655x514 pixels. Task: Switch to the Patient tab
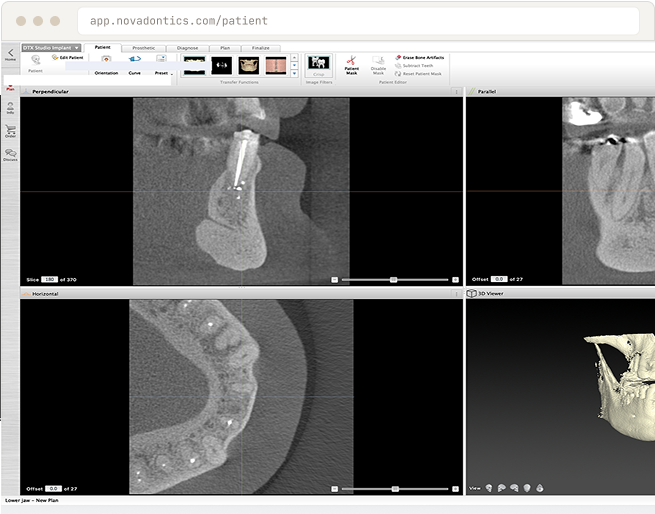(103, 47)
